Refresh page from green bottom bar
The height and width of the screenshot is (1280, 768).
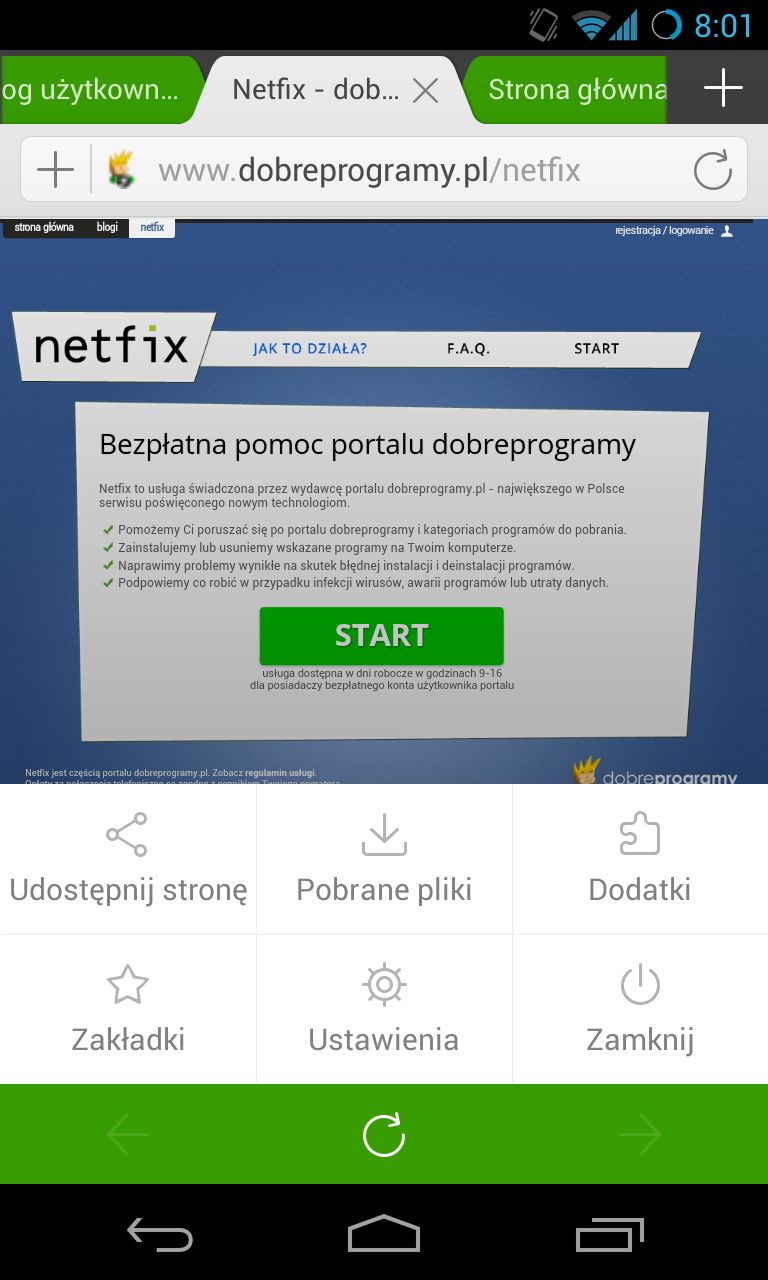coord(384,1134)
